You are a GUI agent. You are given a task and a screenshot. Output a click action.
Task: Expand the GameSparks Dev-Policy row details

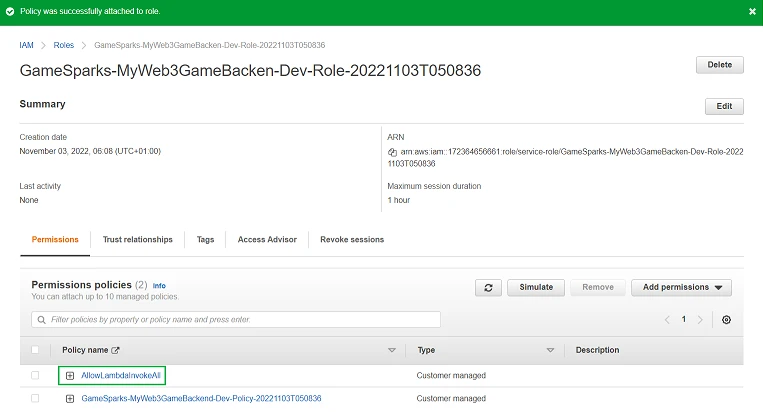pos(70,398)
